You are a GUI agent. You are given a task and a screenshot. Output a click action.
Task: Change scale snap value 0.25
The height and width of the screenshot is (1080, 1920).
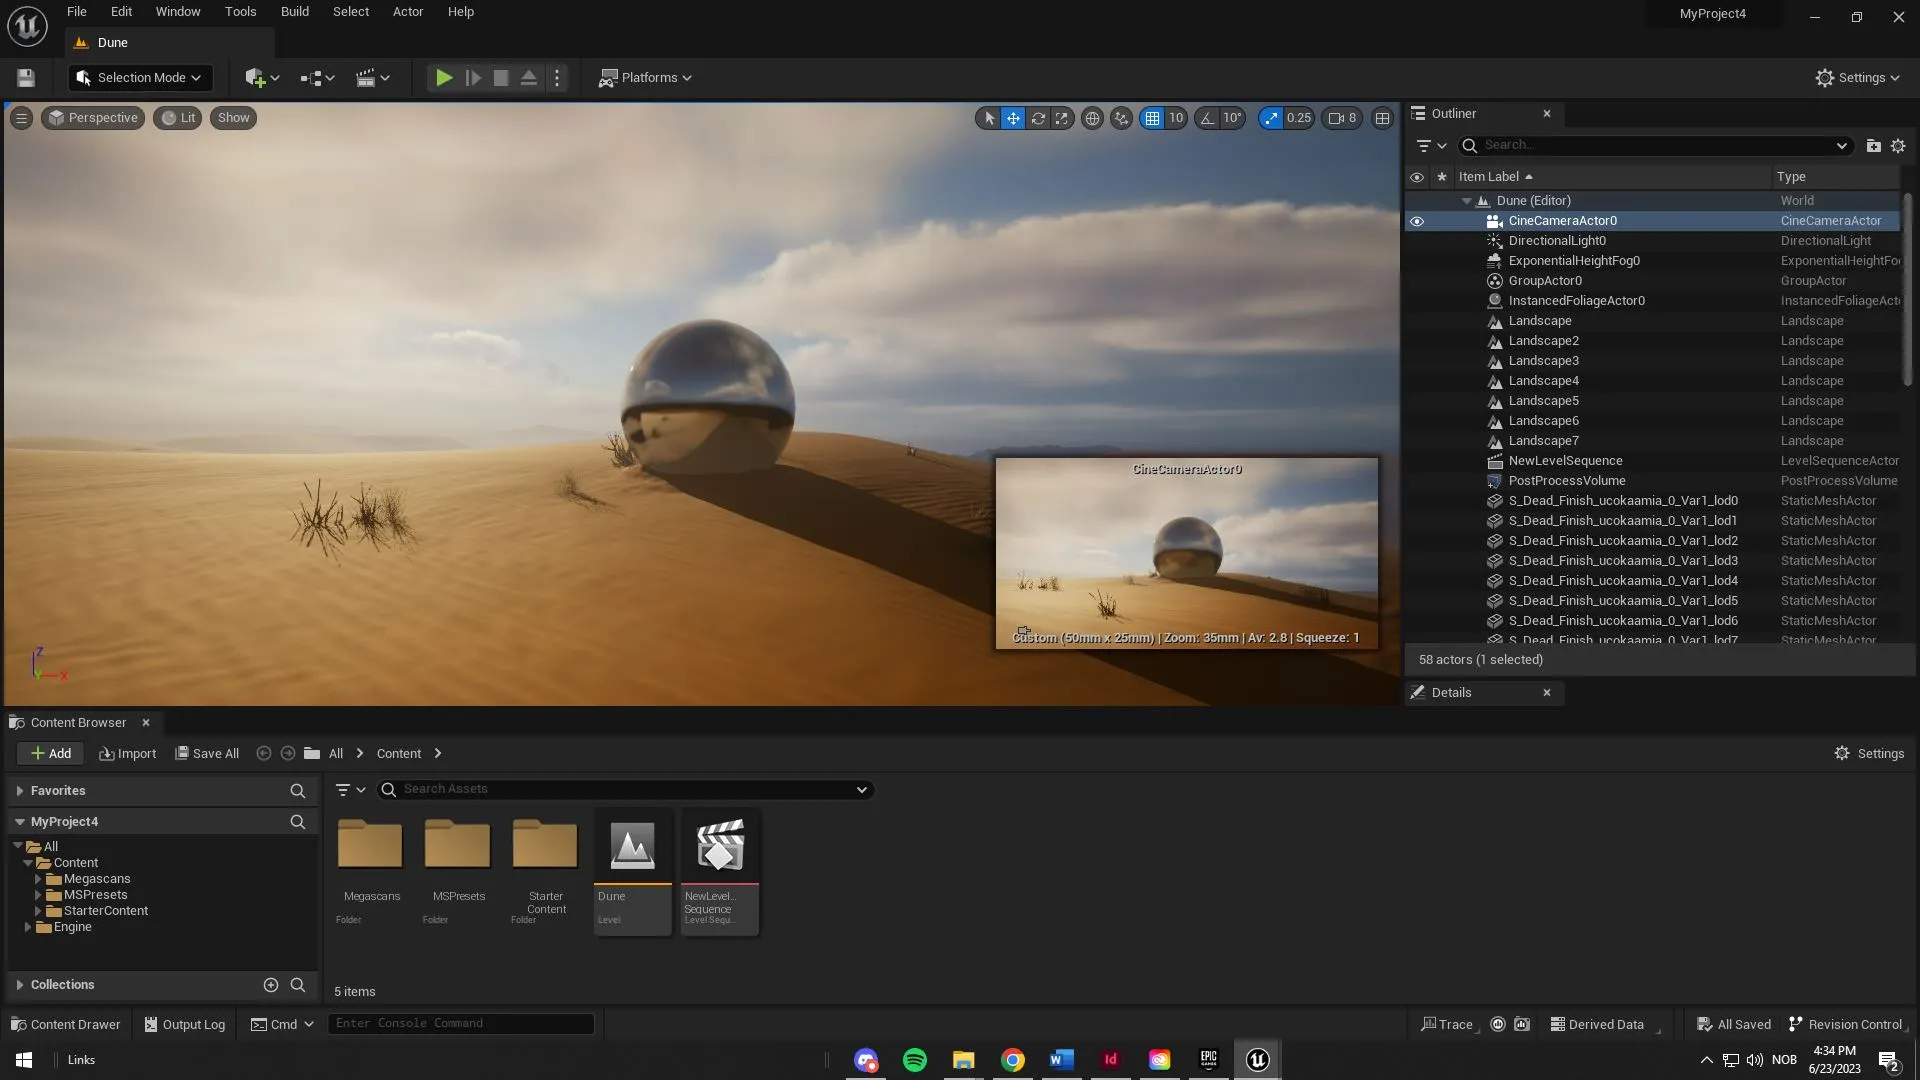pyautogui.click(x=1299, y=118)
